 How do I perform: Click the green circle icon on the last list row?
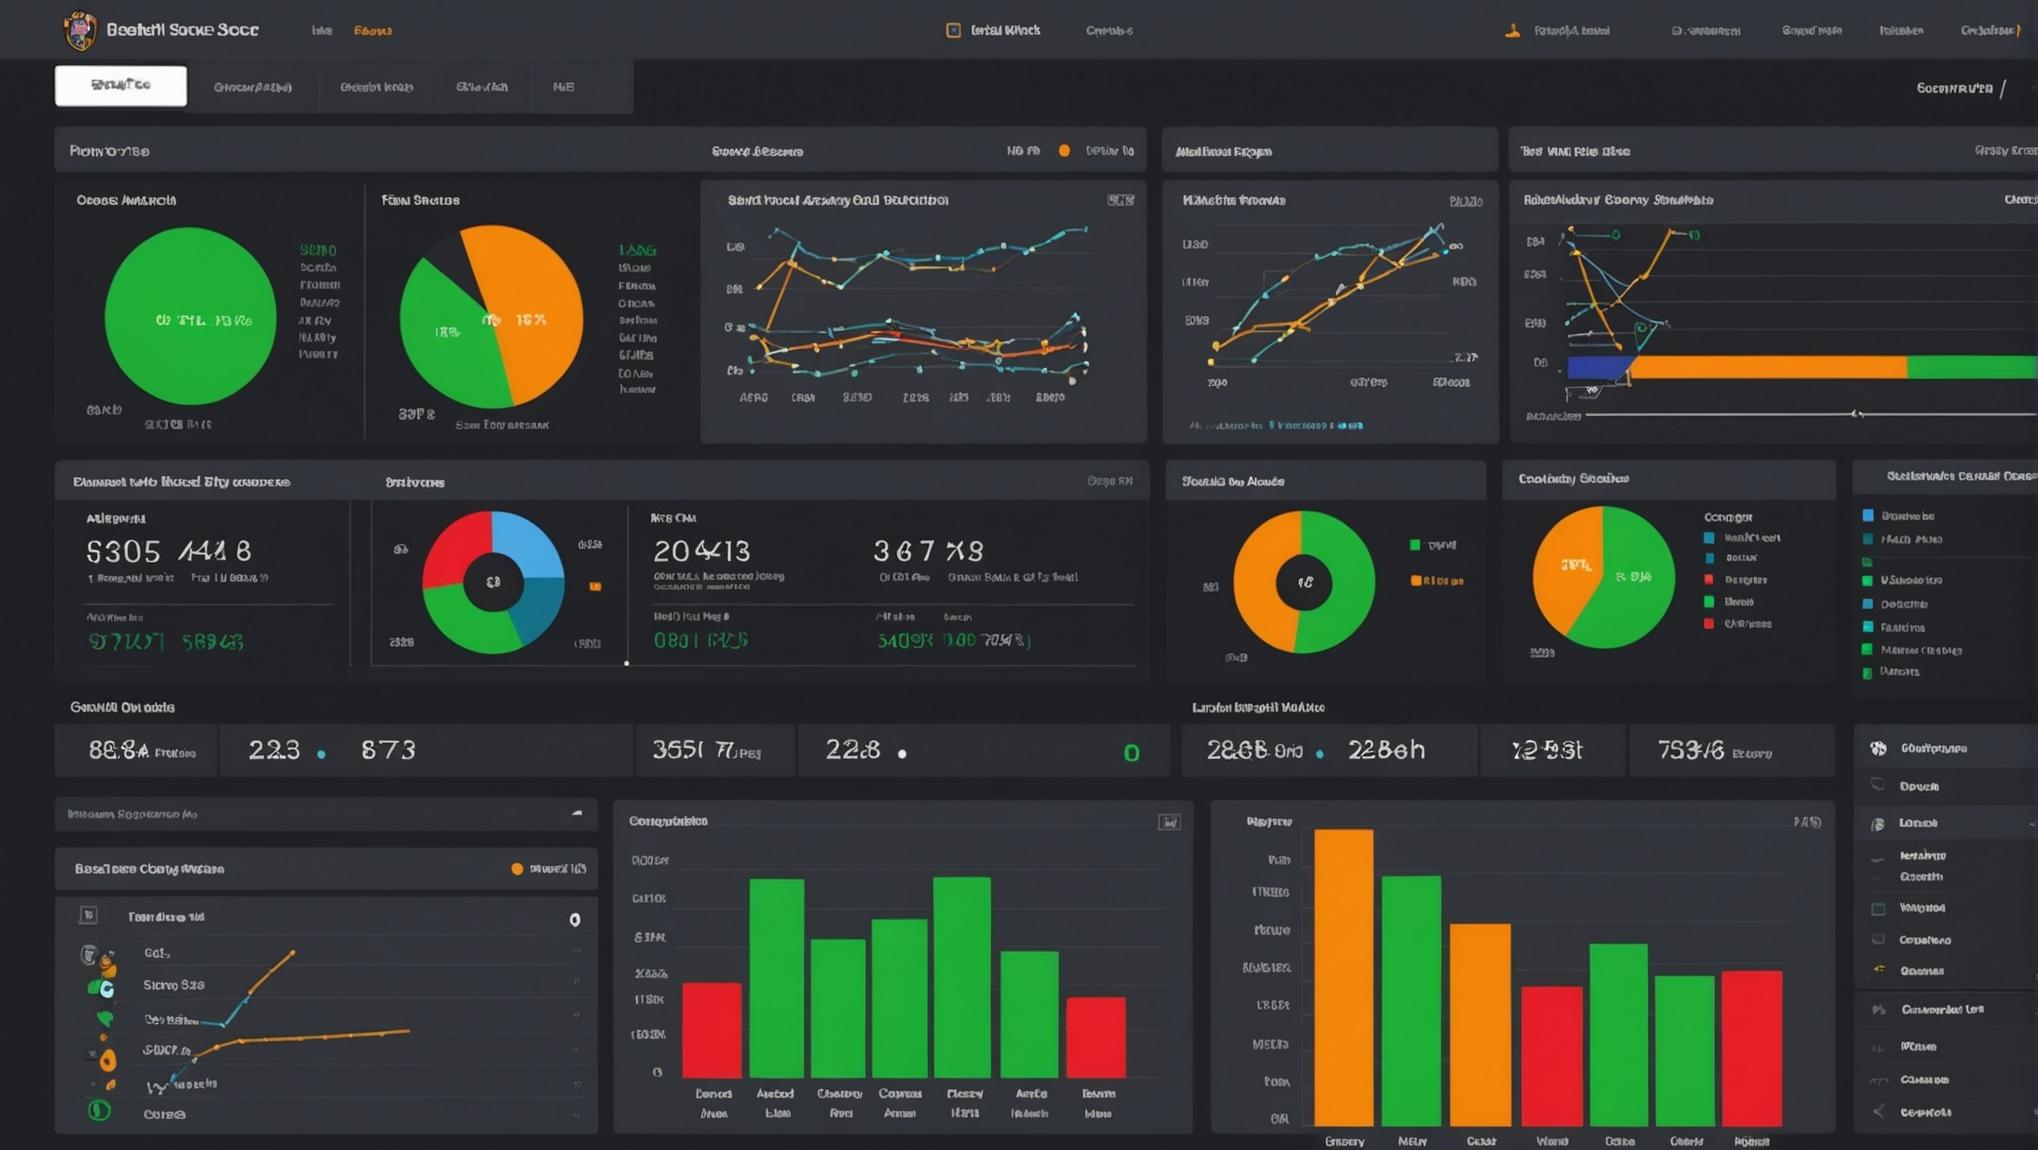(99, 1110)
